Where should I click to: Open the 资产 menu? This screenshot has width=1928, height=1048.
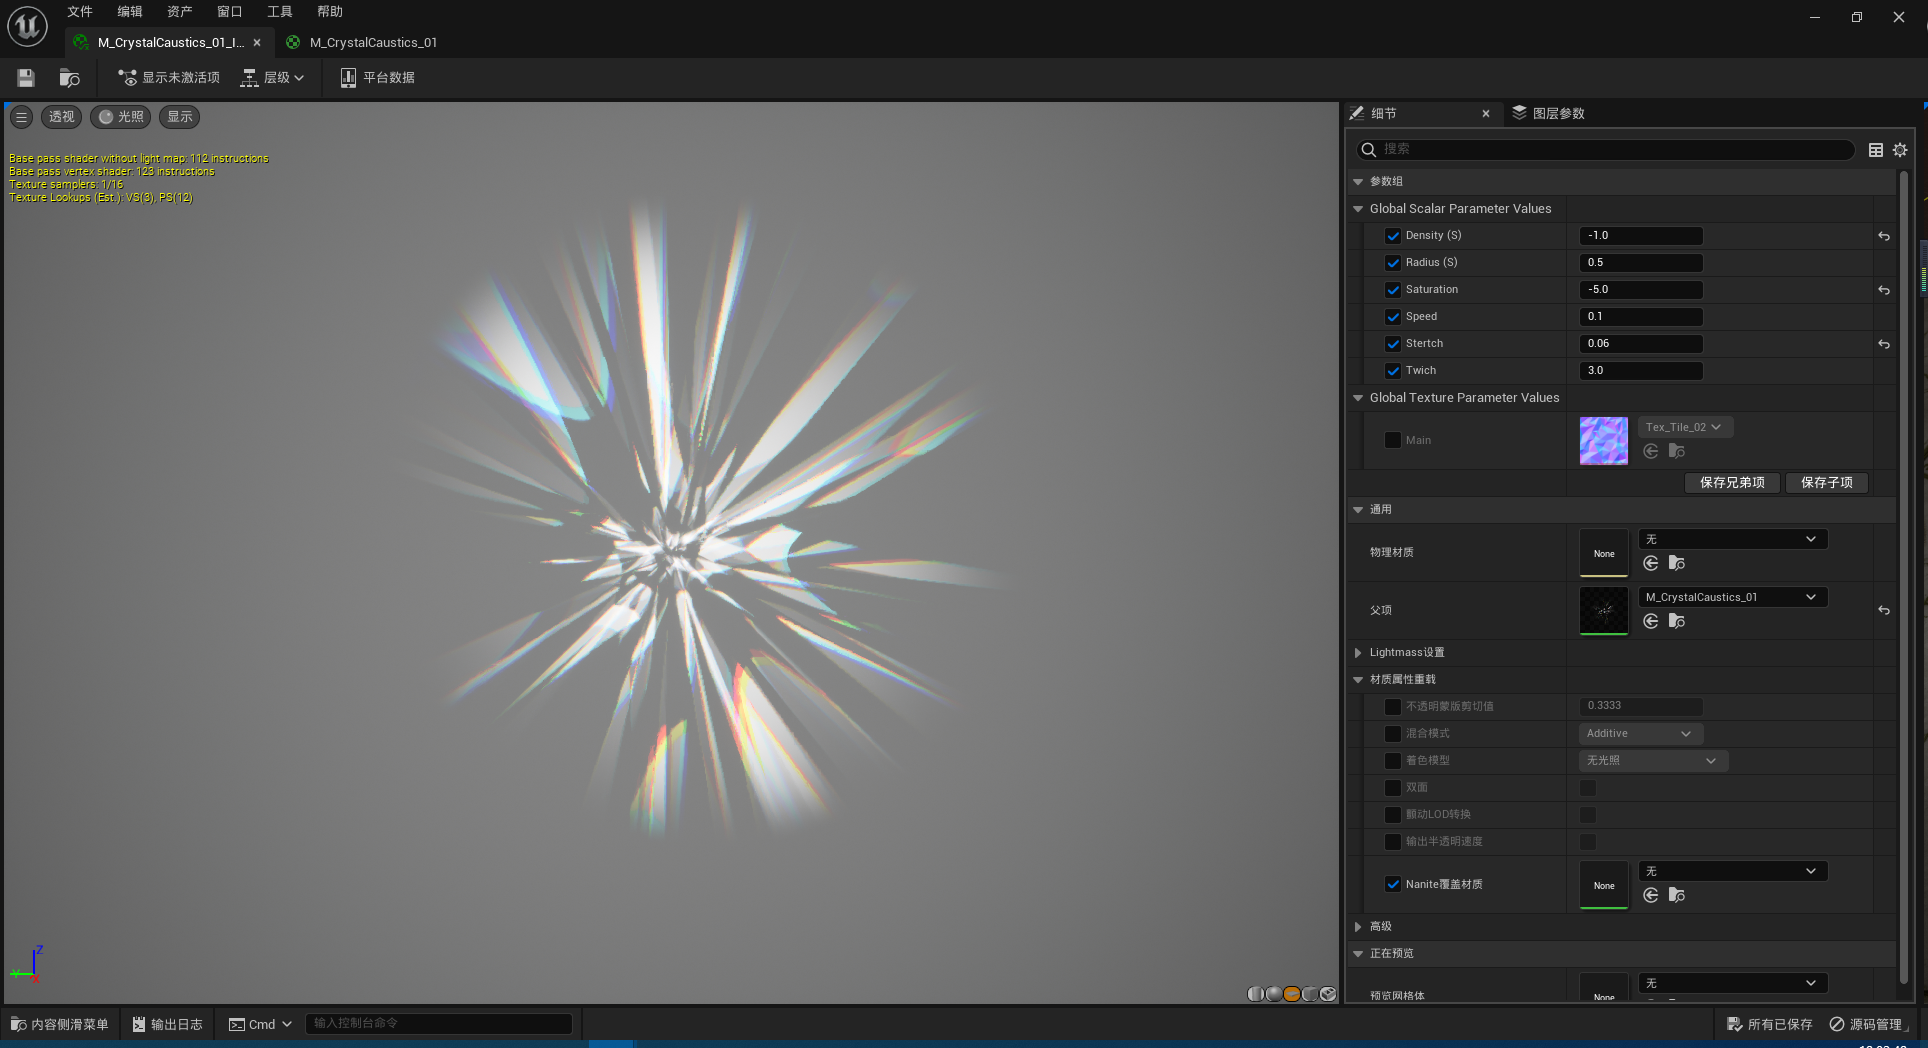179,12
